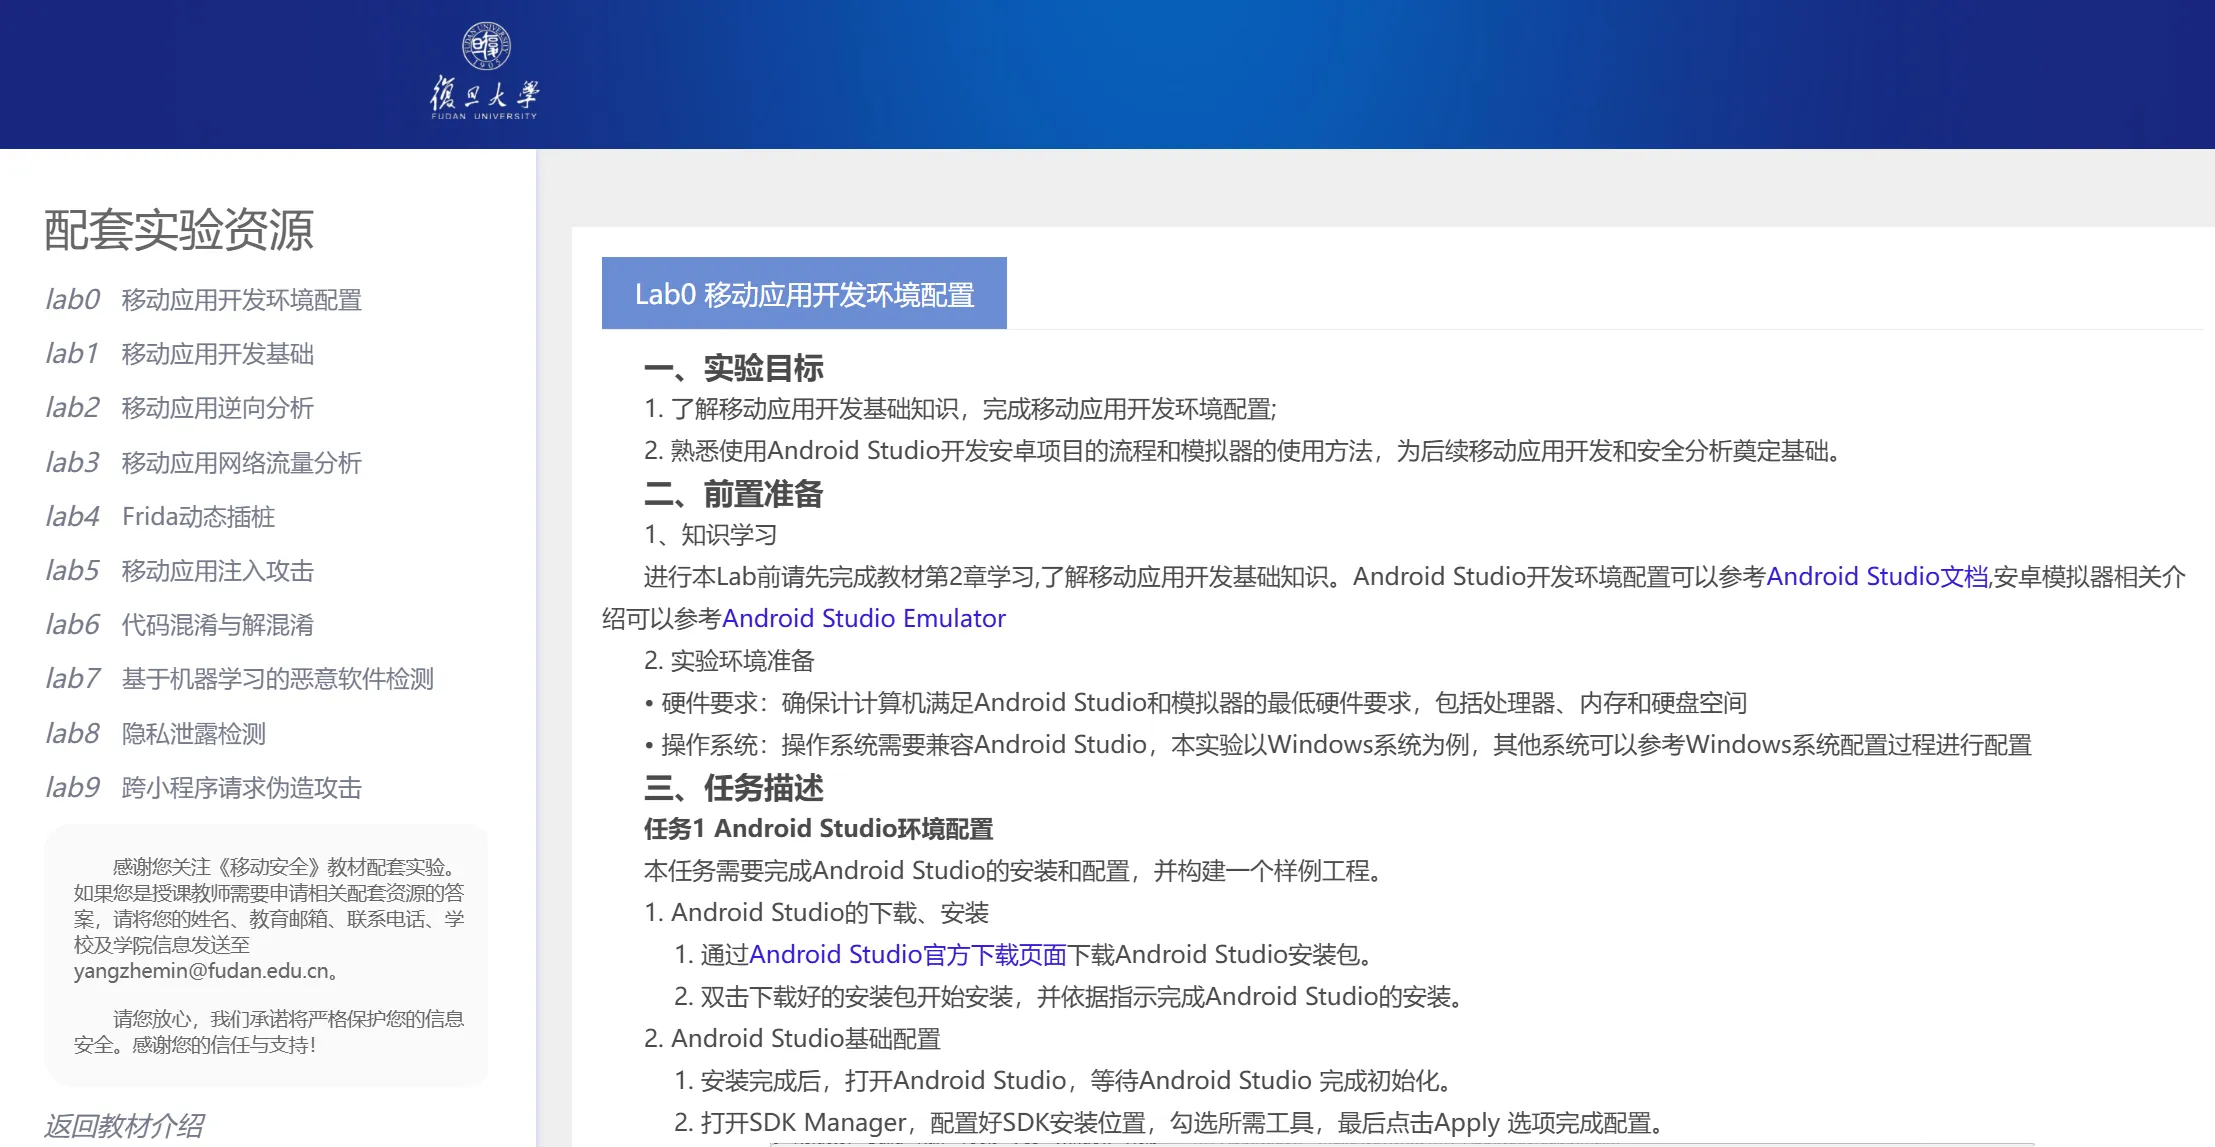Open lab8 隐私泄露检测
The image size is (2215, 1147).
[x=155, y=733]
